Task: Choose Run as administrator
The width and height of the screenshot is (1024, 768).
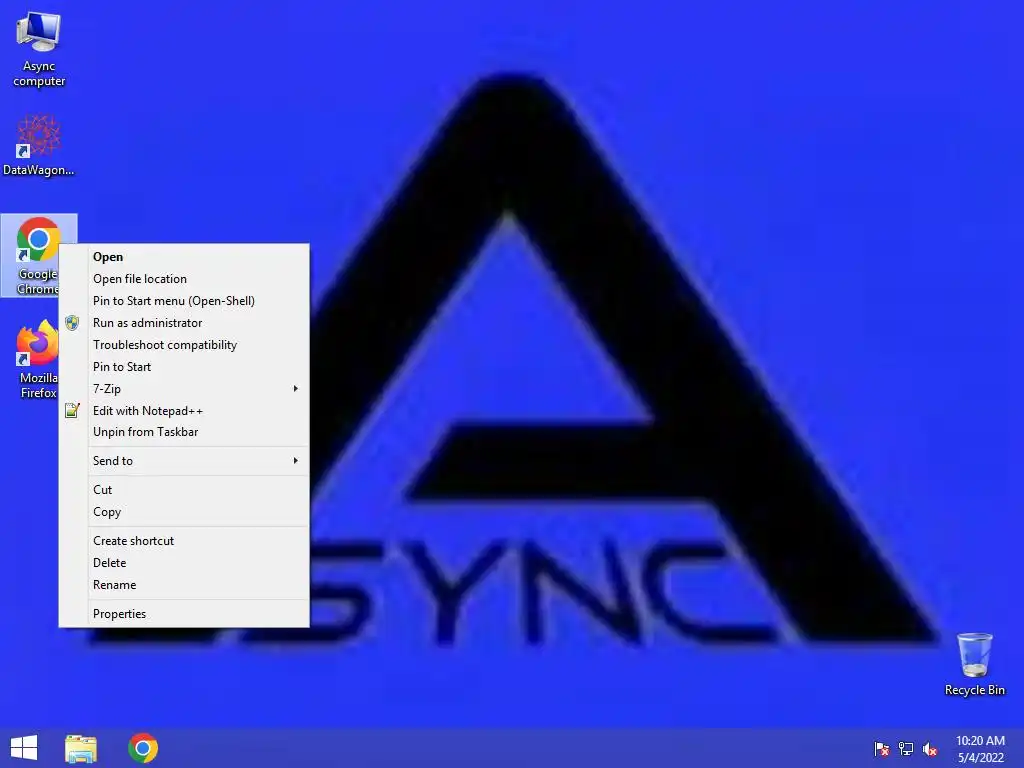Action: tap(184, 323)
